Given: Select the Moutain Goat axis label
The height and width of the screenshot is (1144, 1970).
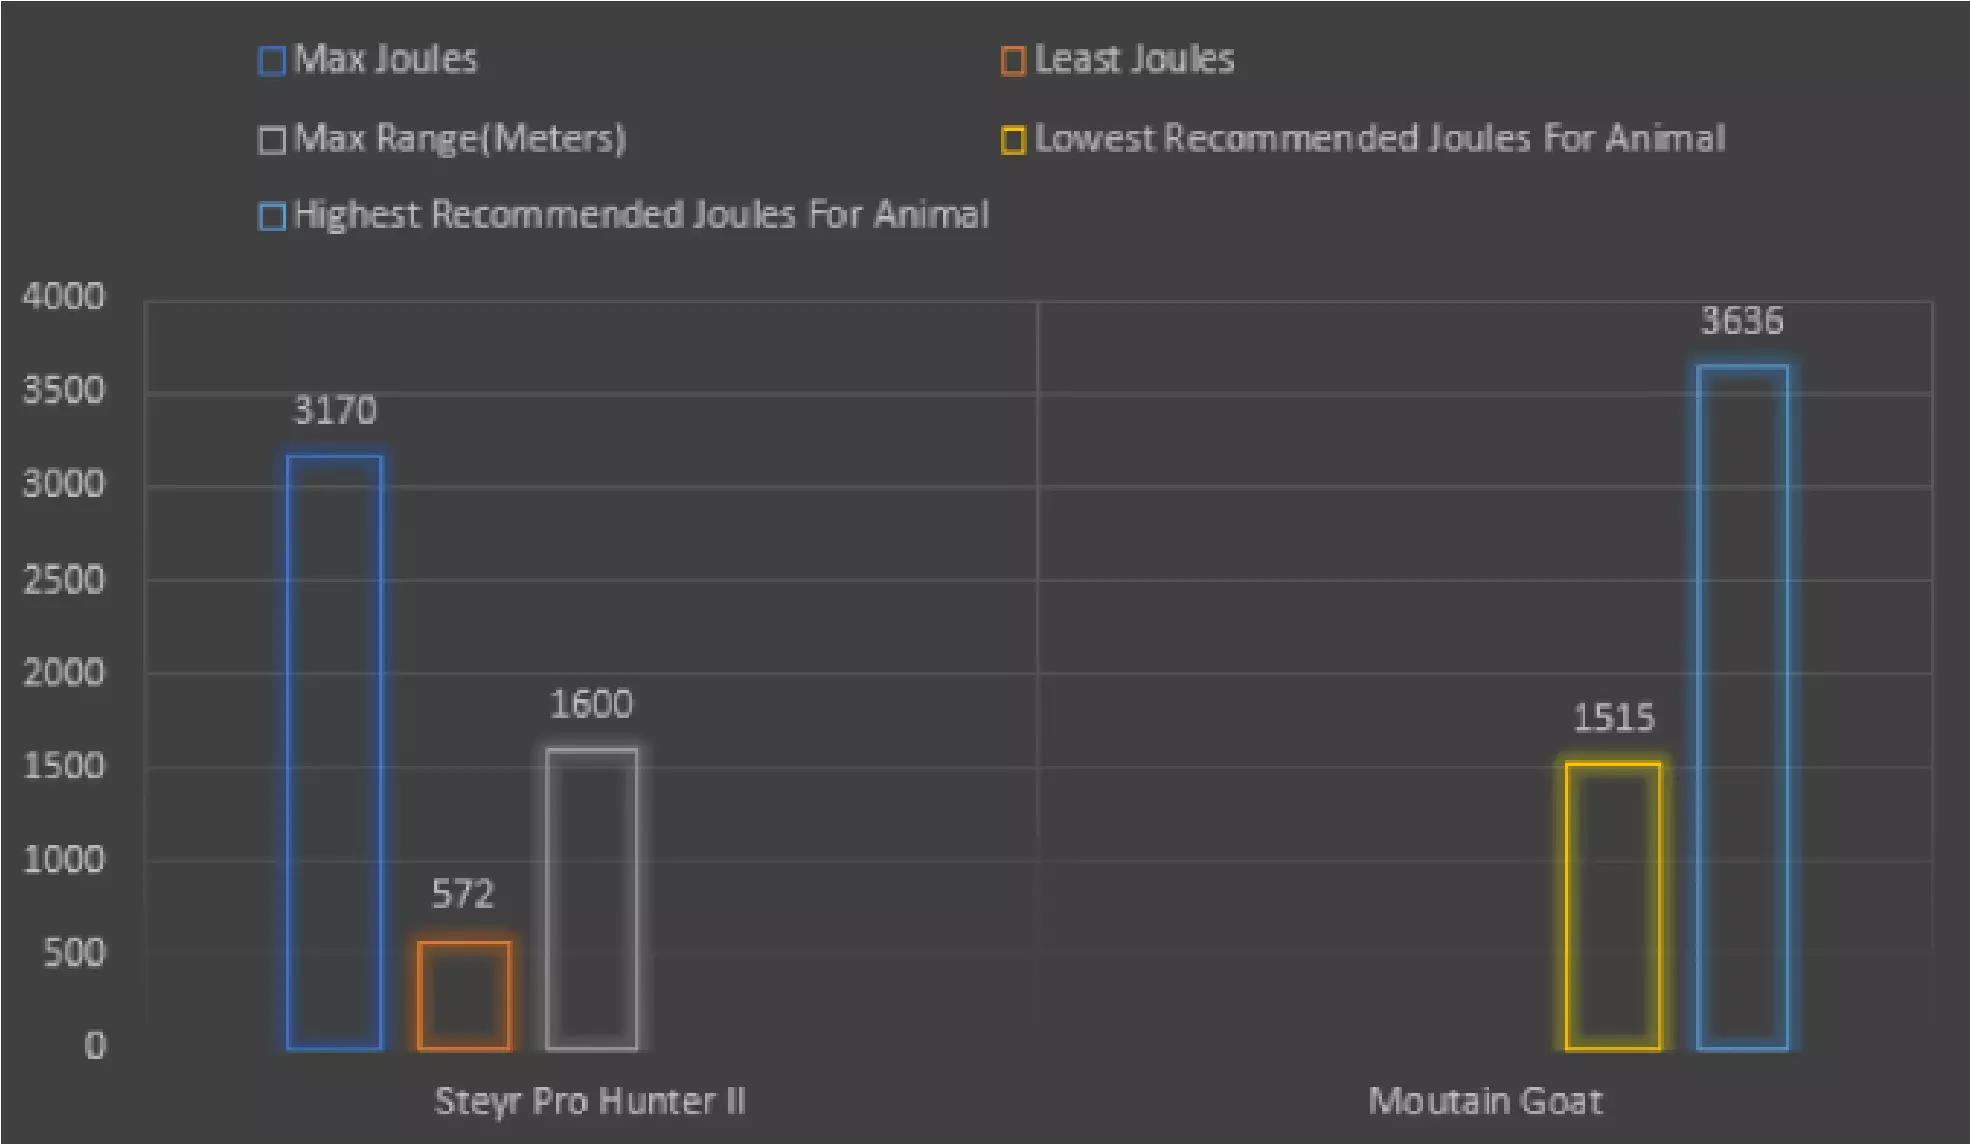Looking at the screenshot, I should 1485,1101.
